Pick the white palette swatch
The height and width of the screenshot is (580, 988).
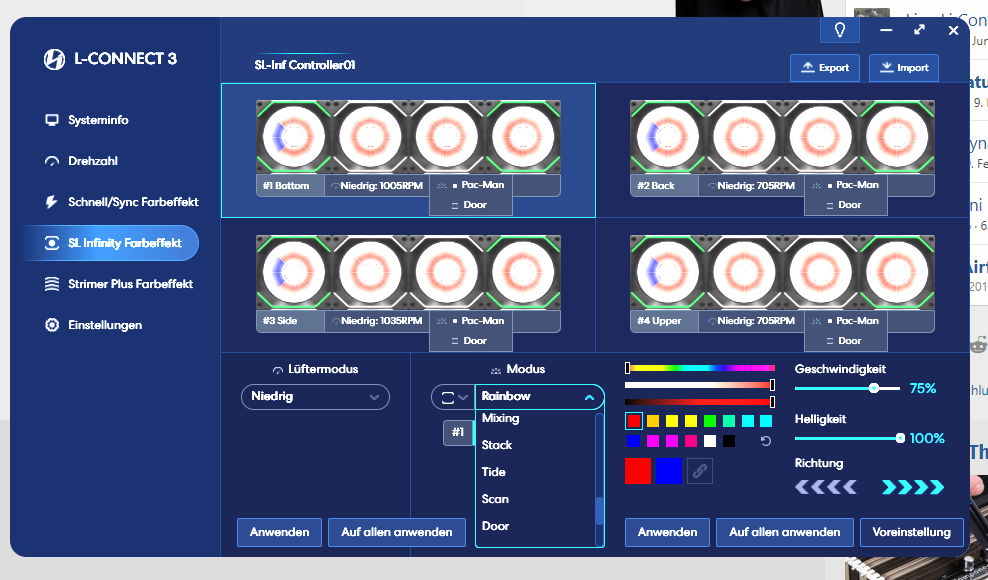tap(709, 441)
